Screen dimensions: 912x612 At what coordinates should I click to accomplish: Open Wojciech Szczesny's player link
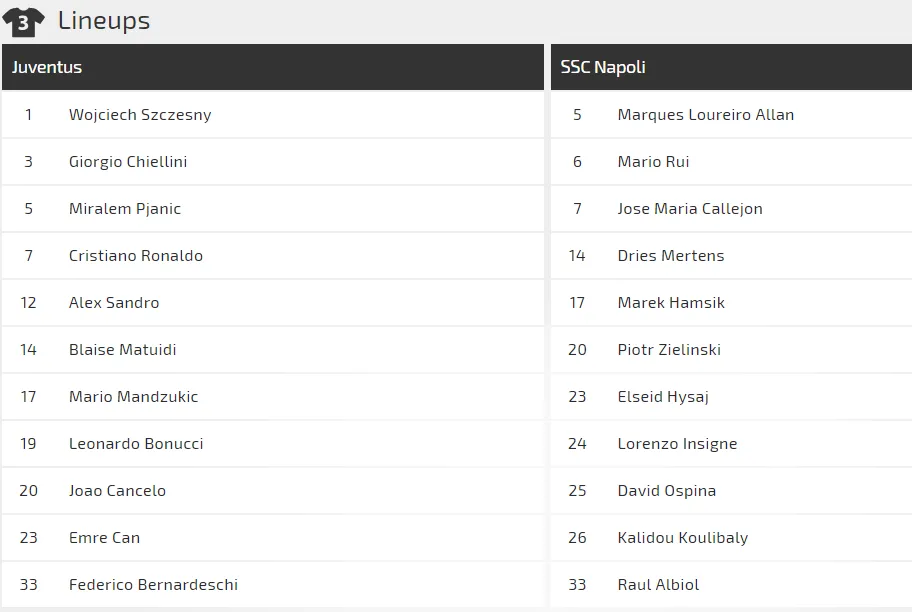140,115
